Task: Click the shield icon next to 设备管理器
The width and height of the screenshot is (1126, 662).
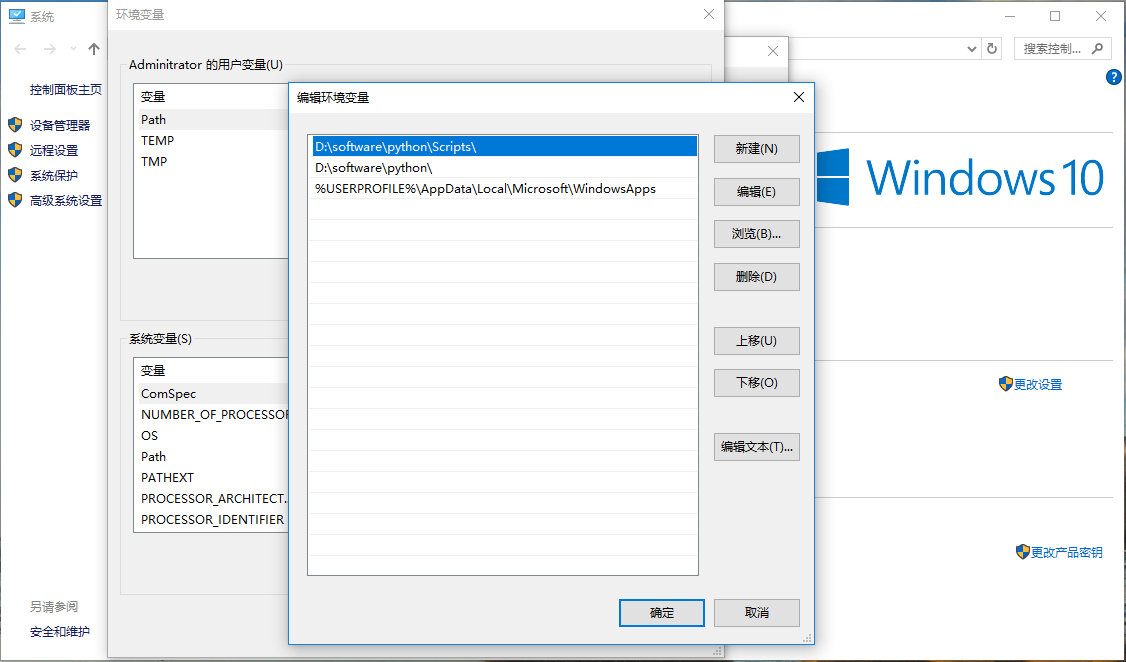Action: click(15, 125)
